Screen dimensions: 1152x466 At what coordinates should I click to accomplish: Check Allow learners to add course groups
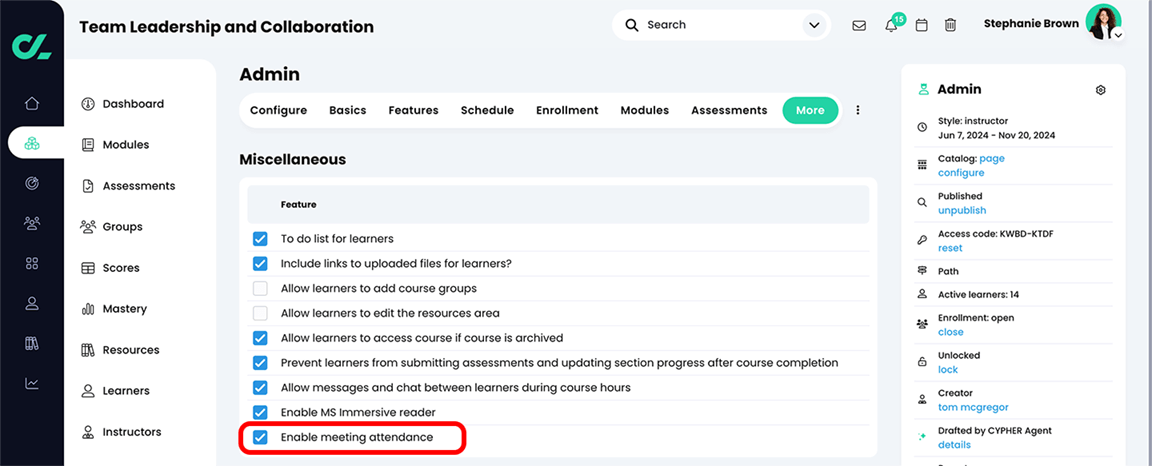point(260,289)
